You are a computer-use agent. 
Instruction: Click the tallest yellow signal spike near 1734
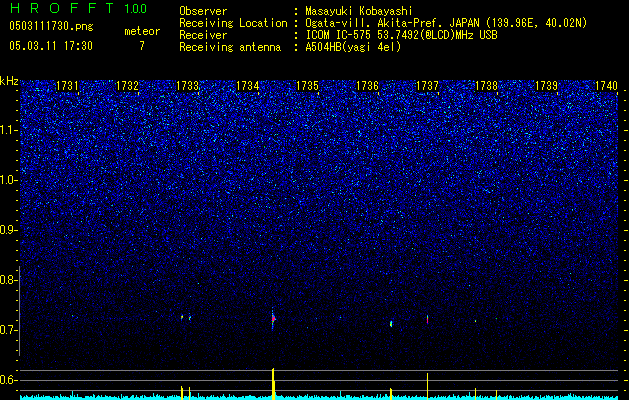(273, 383)
